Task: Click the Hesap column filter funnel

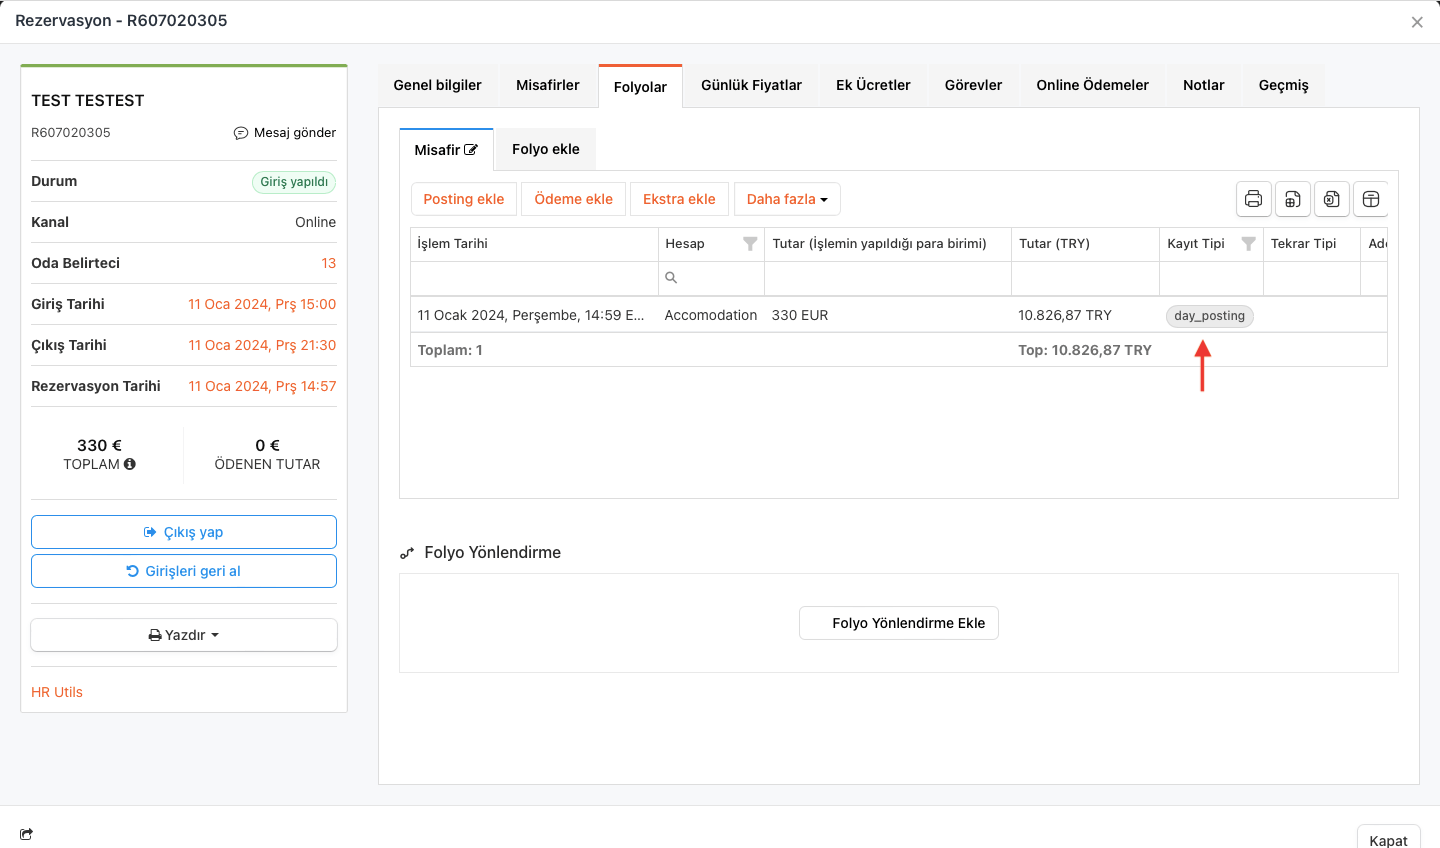Action: click(x=750, y=244)
